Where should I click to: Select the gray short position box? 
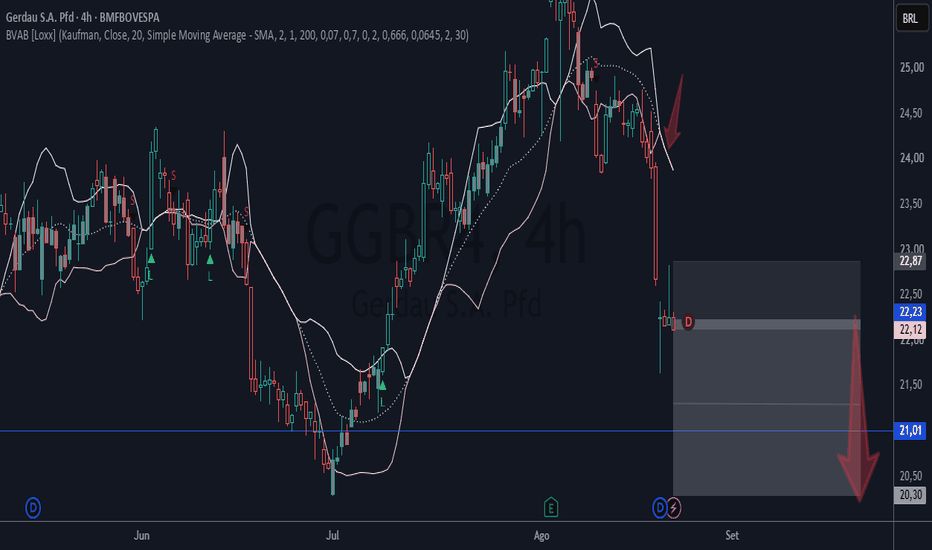pyautogui.click(x=766, y=378)
